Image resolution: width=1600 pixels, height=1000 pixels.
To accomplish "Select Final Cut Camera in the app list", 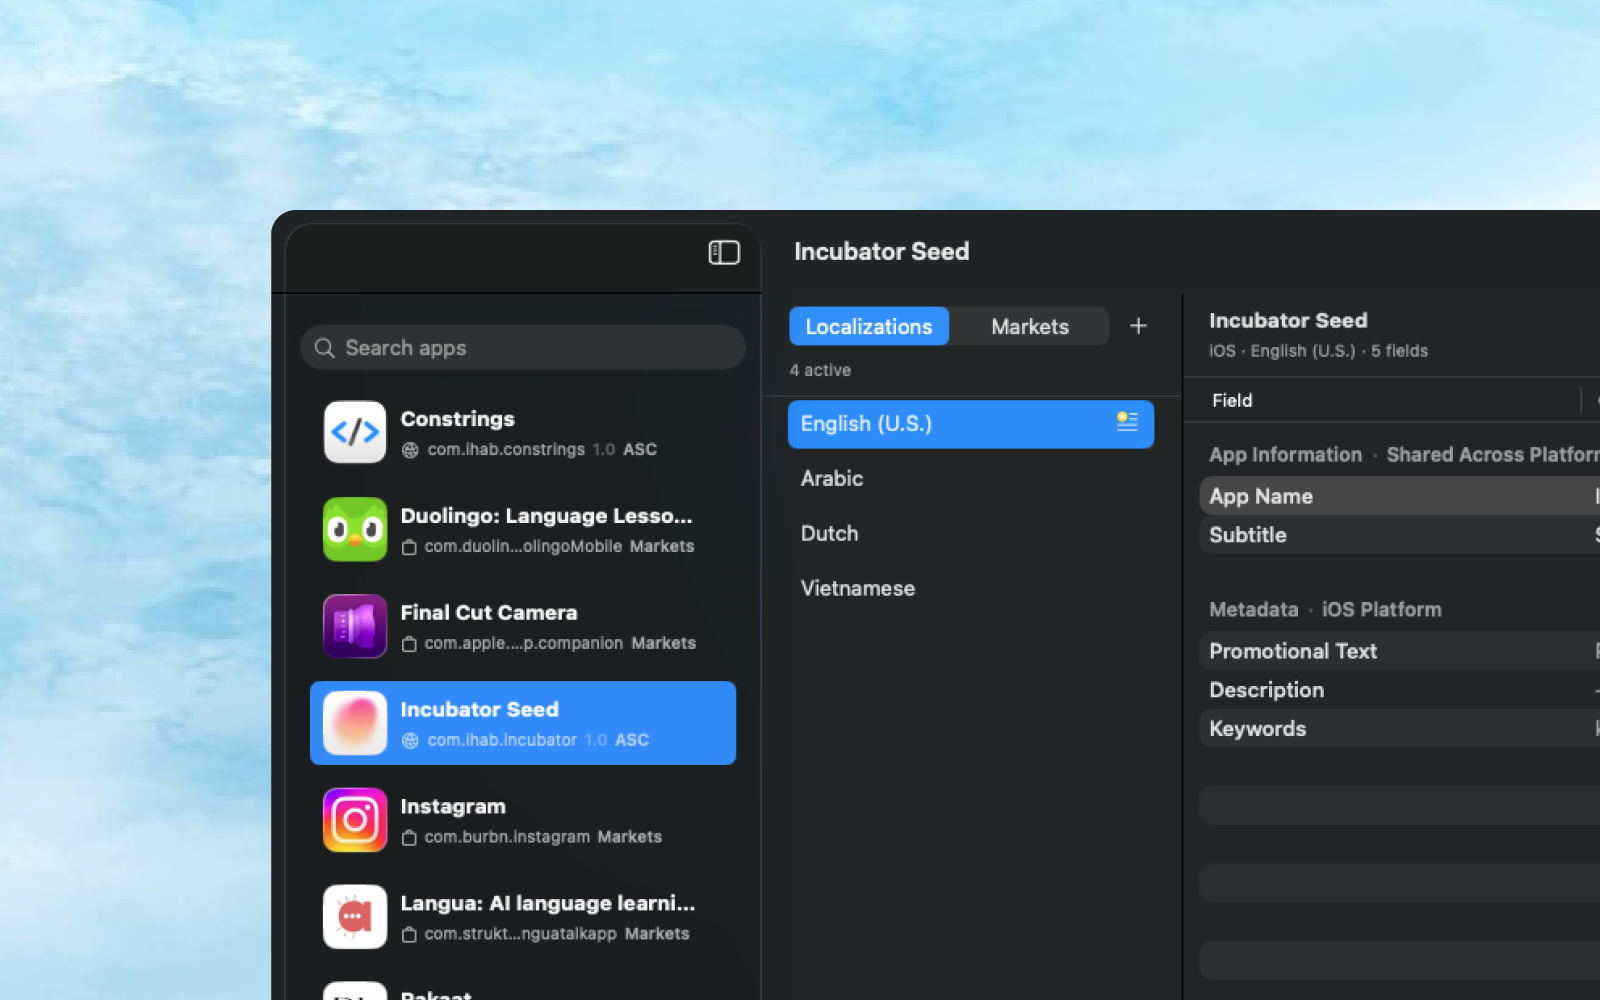I will 523,626.
